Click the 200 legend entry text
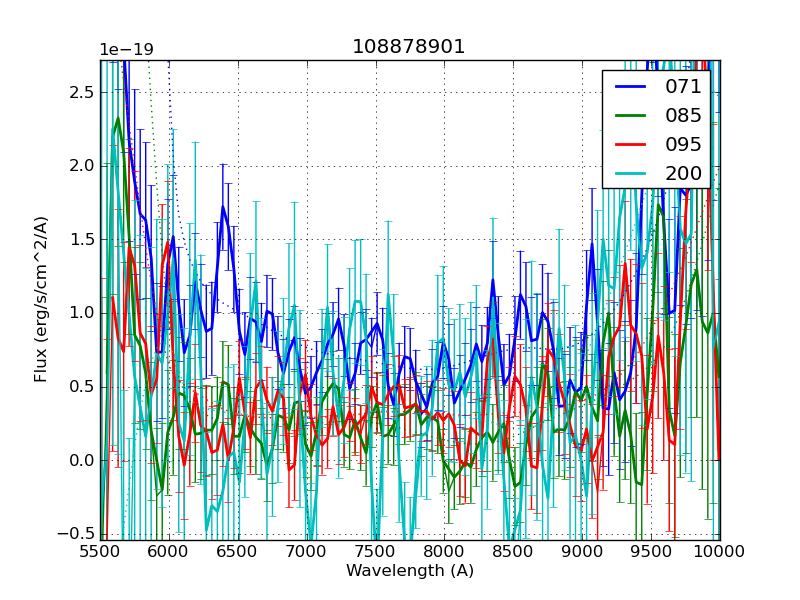Screen dimensions: 800x600 click(x=683, y=173)
